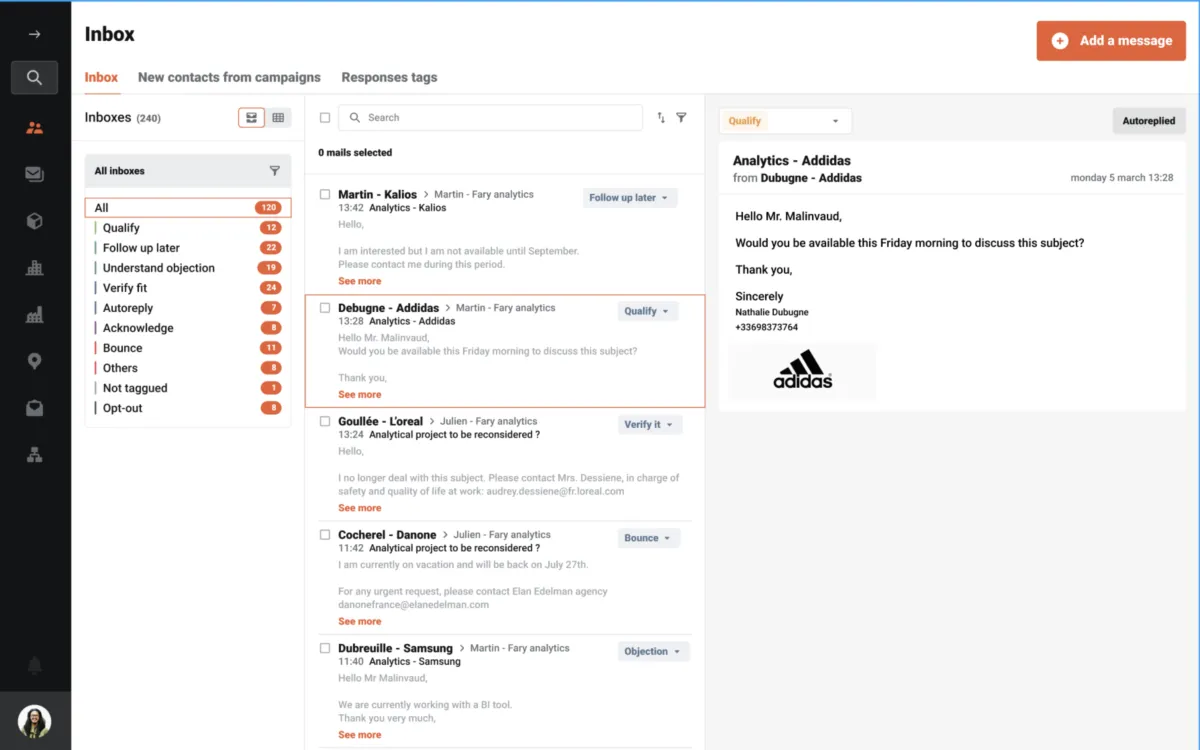This screenshot has width=1200, height=750.
Task: See more of the Debugne - Addidas mail
Action: coord(359,394)
